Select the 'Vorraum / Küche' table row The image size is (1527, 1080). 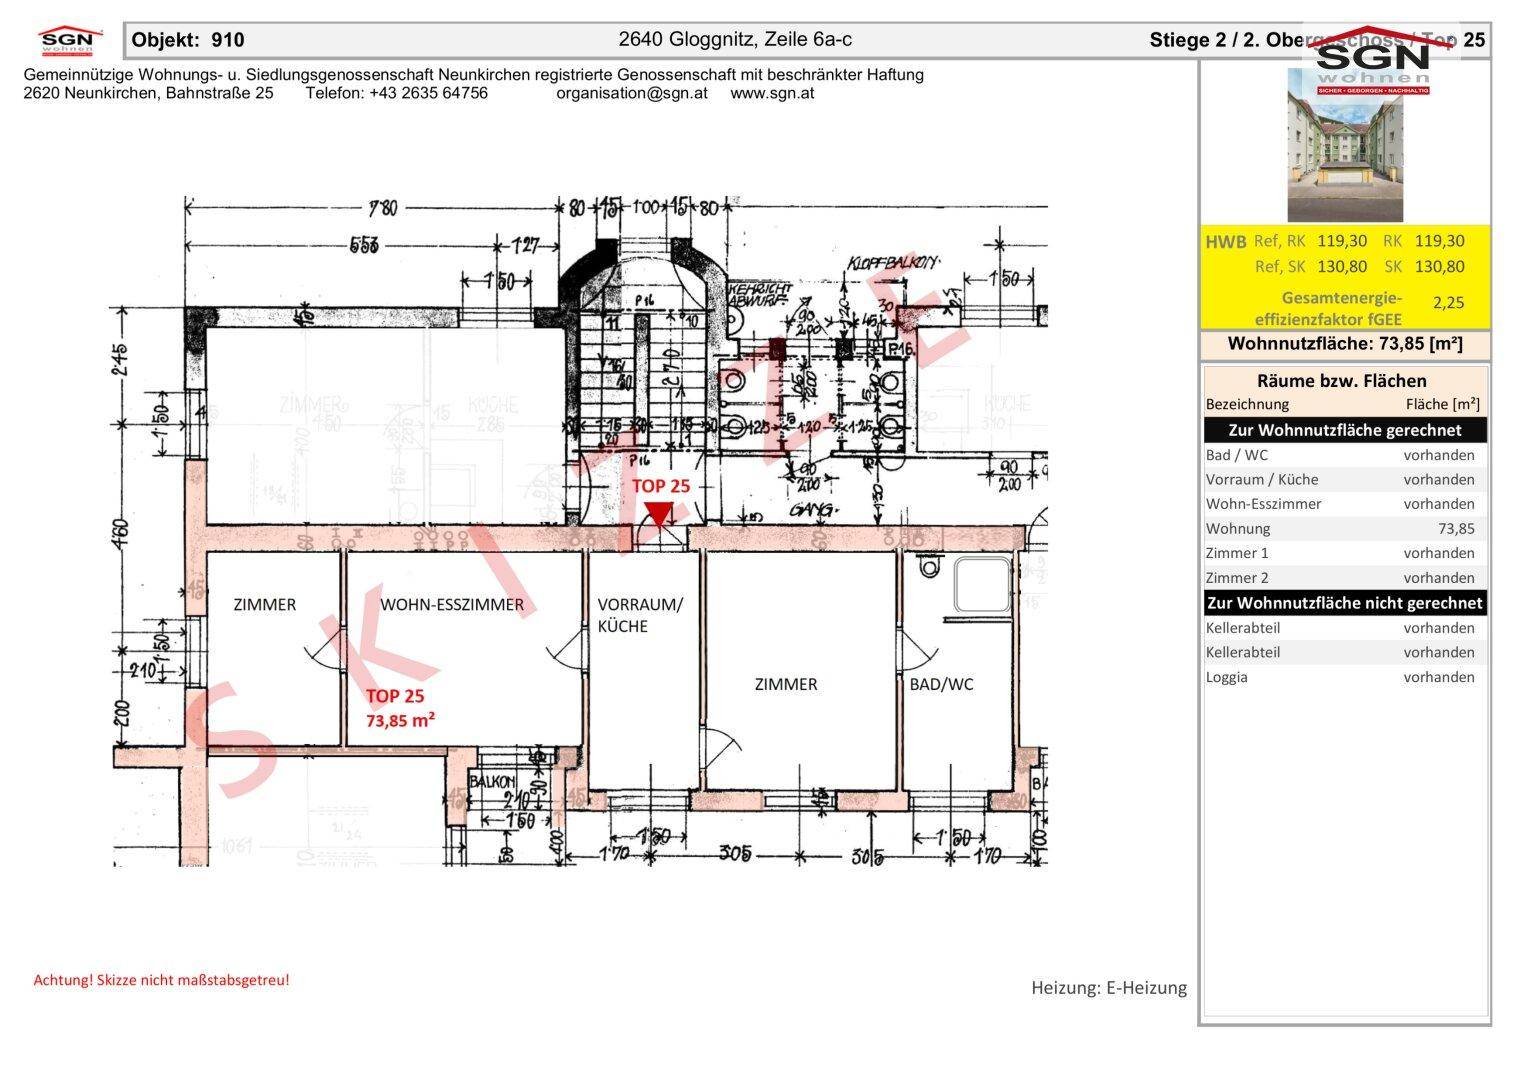click(x=1345, y=479)
